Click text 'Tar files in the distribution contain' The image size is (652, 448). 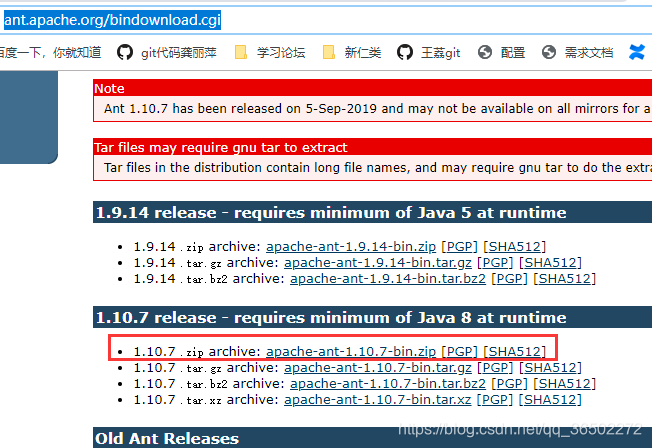tap(378, 168)
